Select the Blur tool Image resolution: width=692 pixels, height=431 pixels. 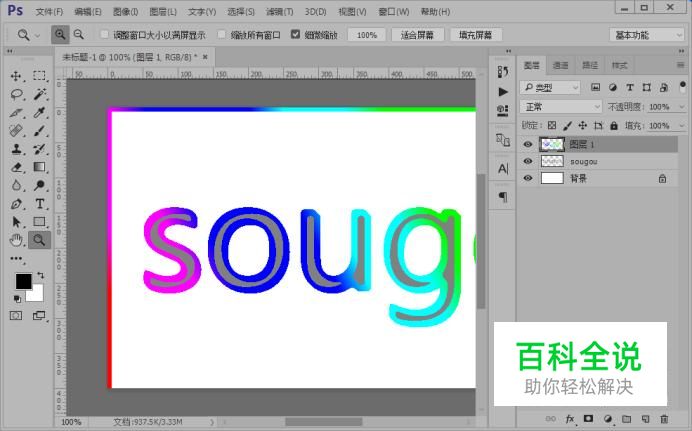pos(16,185)
